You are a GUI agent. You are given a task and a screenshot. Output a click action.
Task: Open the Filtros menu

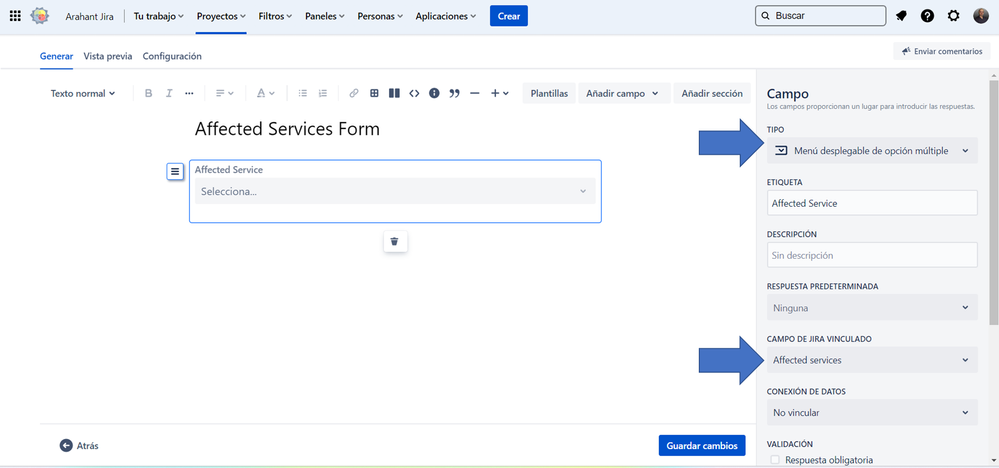tap(275, 16)
